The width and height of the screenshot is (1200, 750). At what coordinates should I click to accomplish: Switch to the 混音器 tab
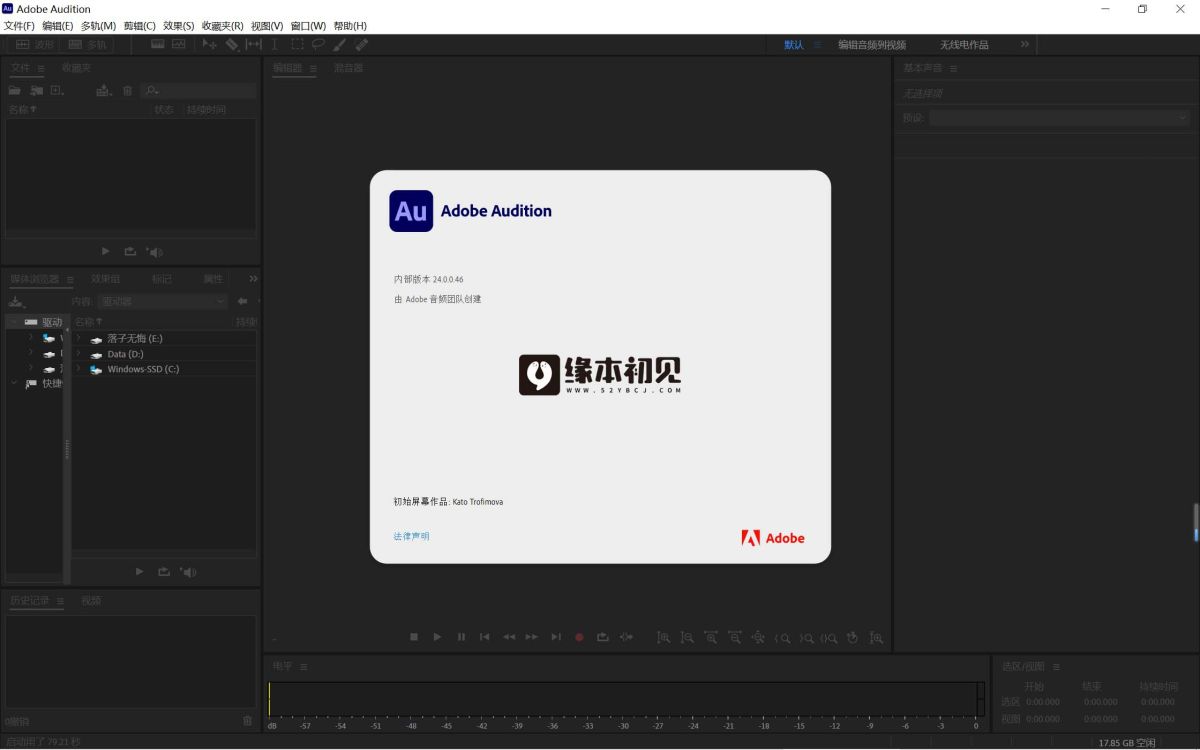pyautogui.click(x=348, y=68)
